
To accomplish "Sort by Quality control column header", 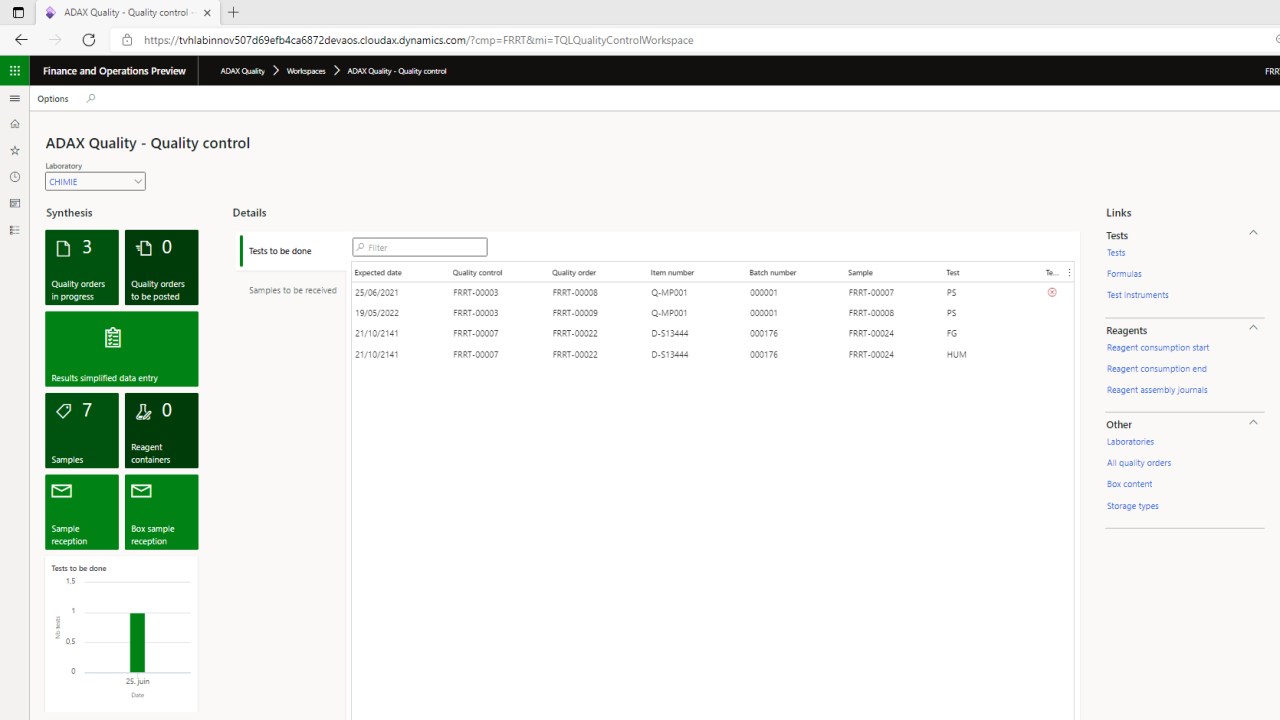I will point(477,273).
